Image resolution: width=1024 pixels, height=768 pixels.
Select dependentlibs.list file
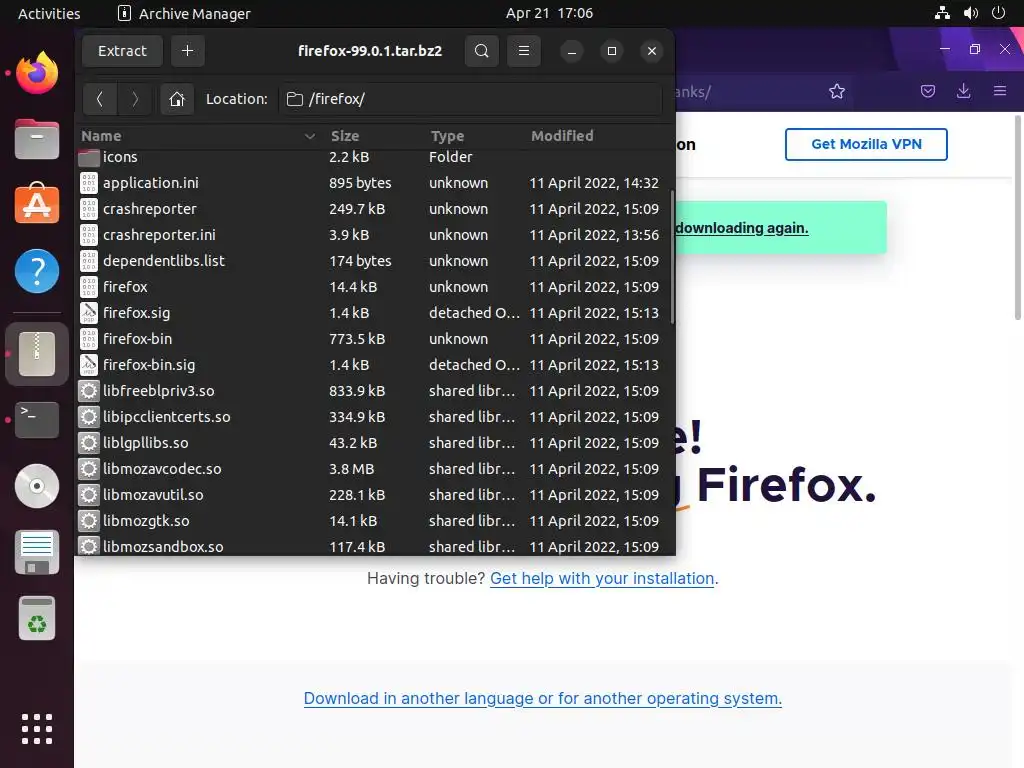[373, 261]
